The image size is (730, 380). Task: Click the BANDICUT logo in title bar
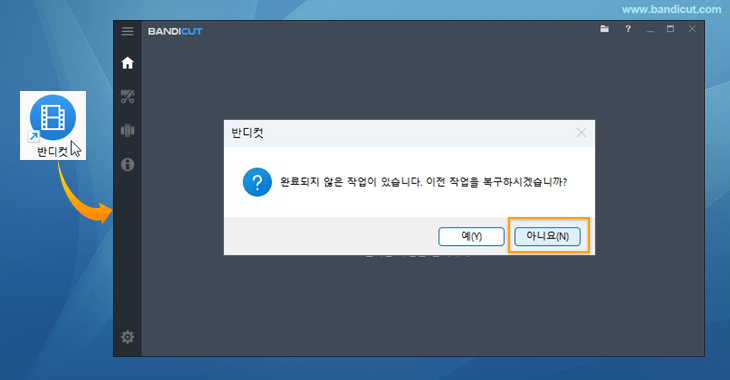[x=175, y=31]
